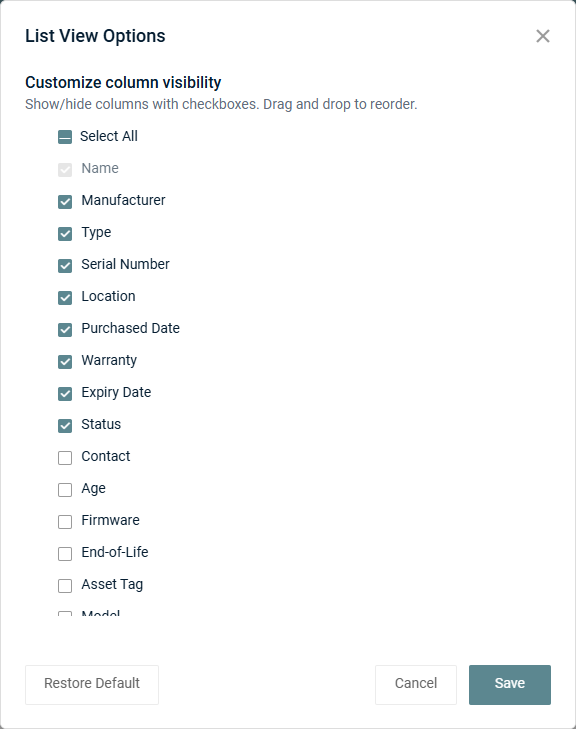Click the disabled Name checkbox

[65, 170]
